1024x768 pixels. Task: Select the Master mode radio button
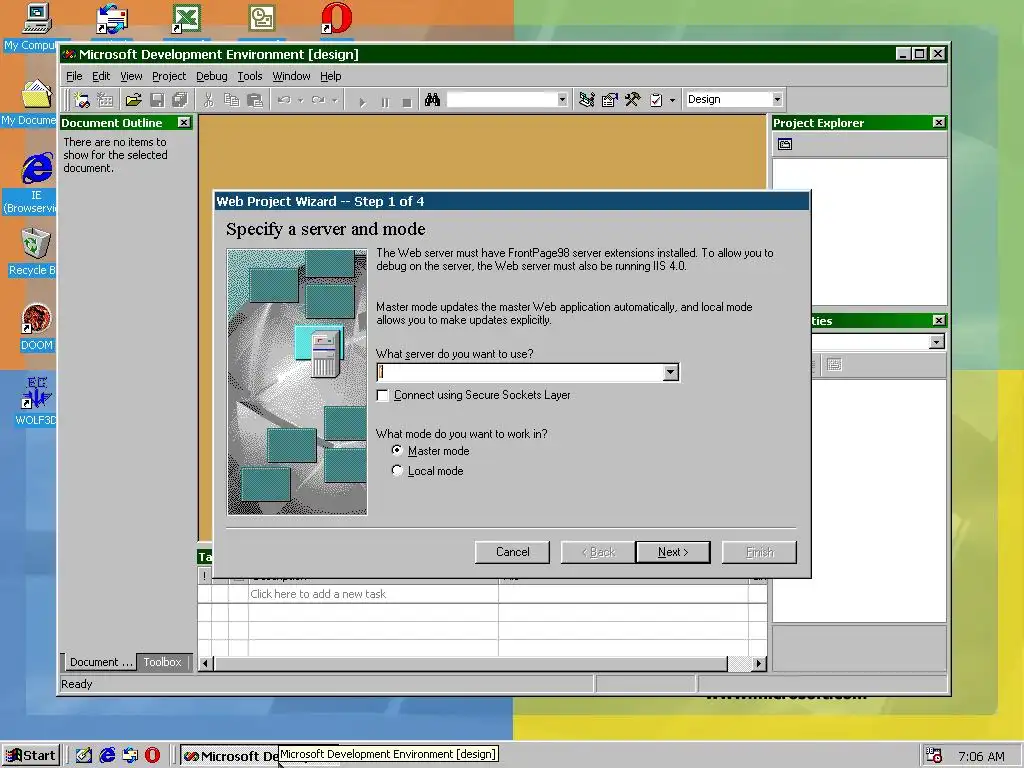point(397,451)
